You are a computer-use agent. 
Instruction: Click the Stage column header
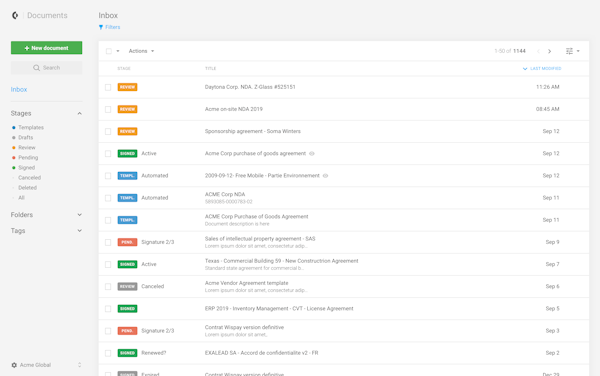pos(124,69)
